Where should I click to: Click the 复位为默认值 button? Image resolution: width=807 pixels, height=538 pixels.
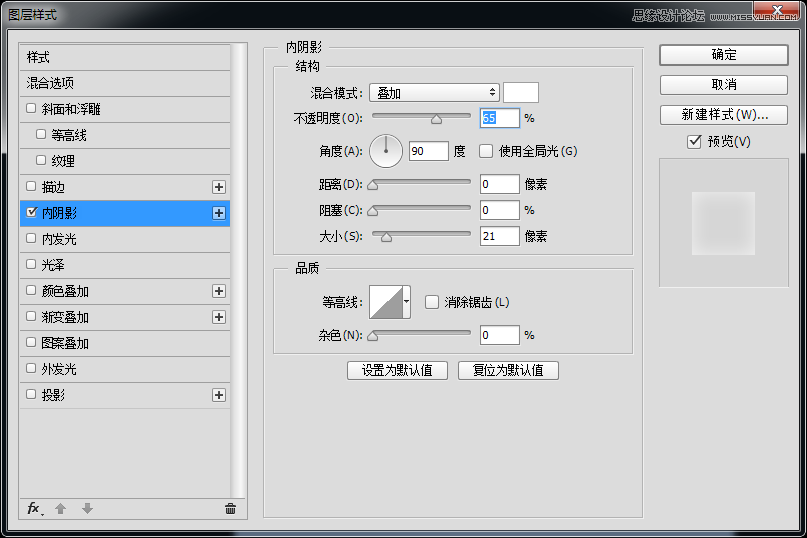pos(508,371)
